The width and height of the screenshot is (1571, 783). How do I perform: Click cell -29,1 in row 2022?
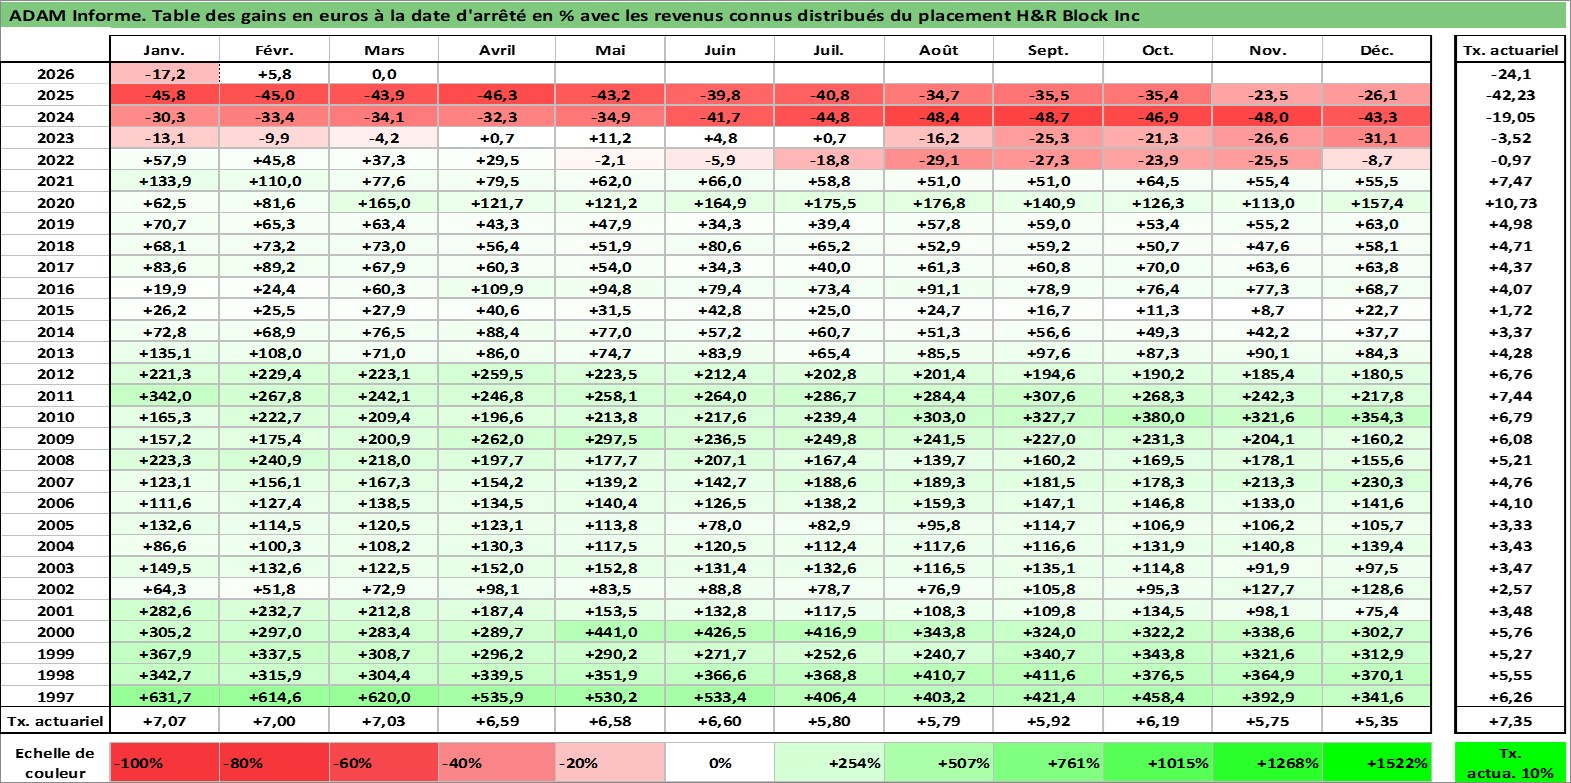click(939, 160)
